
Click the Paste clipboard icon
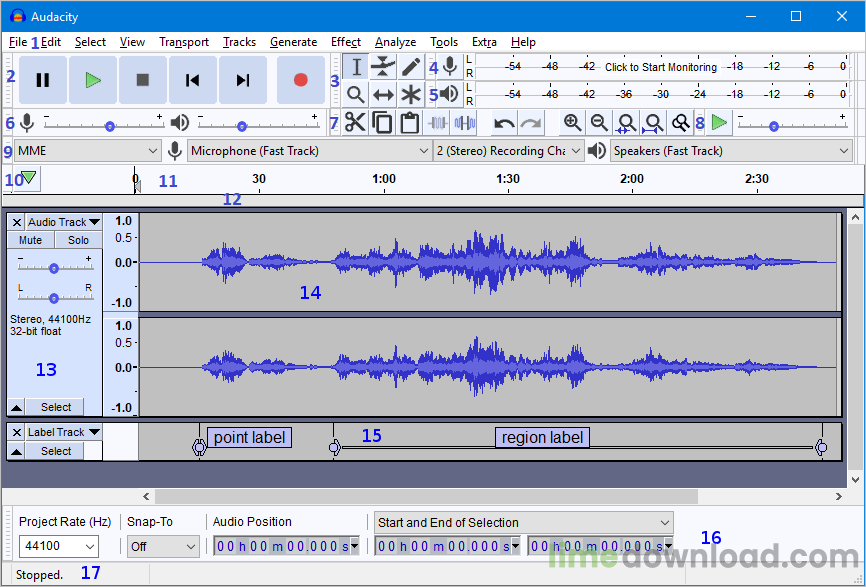409,123
